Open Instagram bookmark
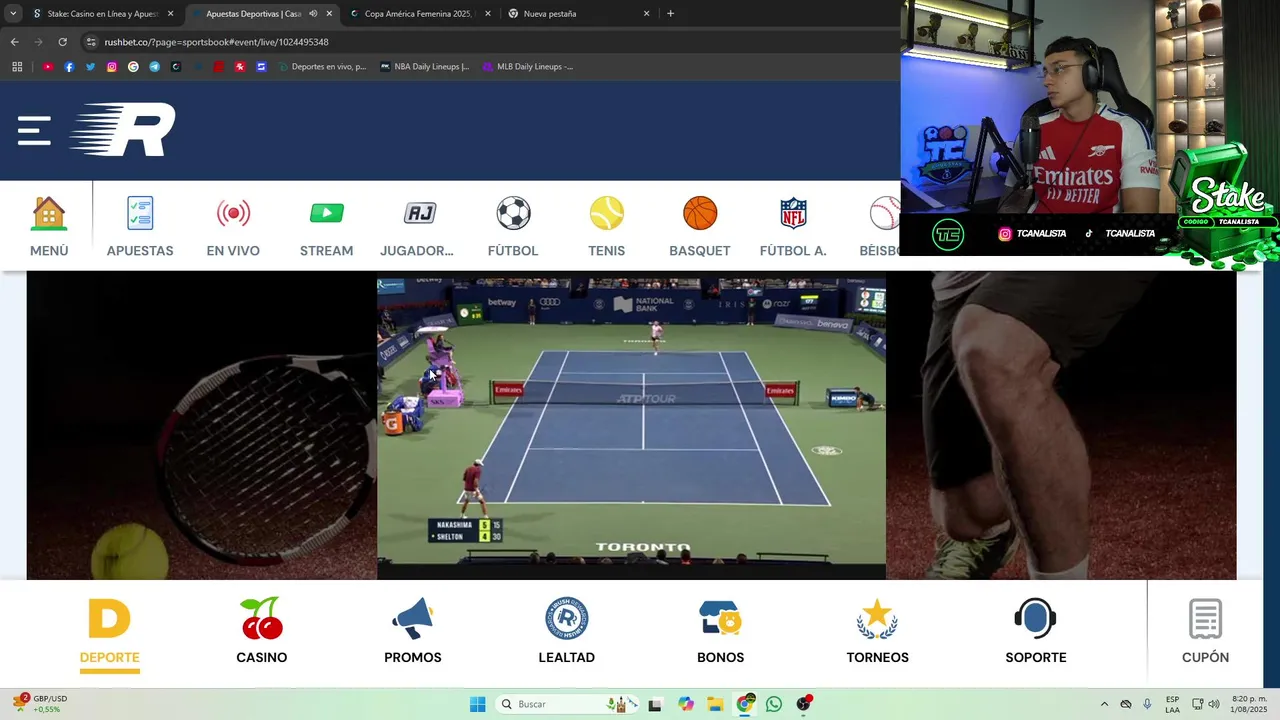Image resolution: width=1280 pixels, height=720 pixels. (112, 67)
